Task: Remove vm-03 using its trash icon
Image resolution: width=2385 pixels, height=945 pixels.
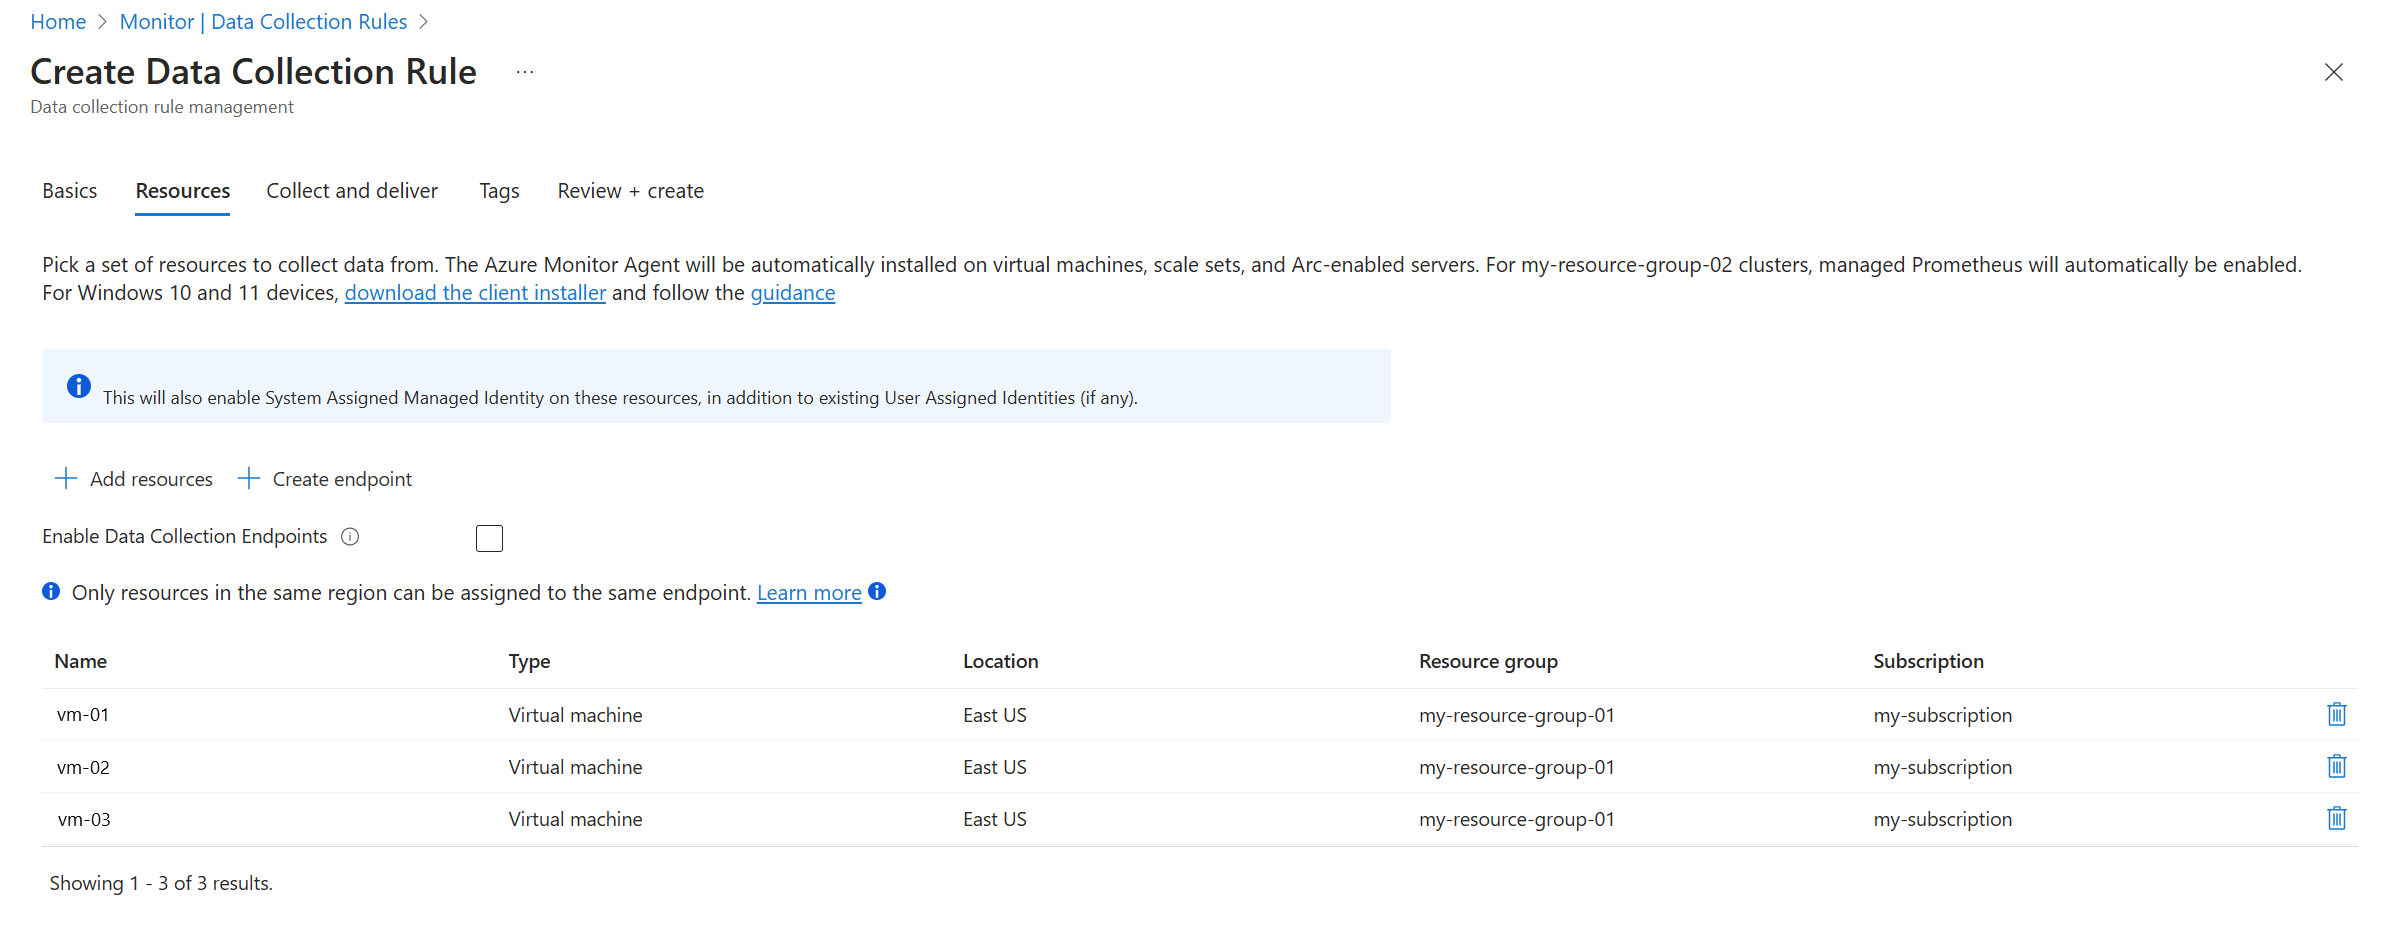Action: (2336, 818)
